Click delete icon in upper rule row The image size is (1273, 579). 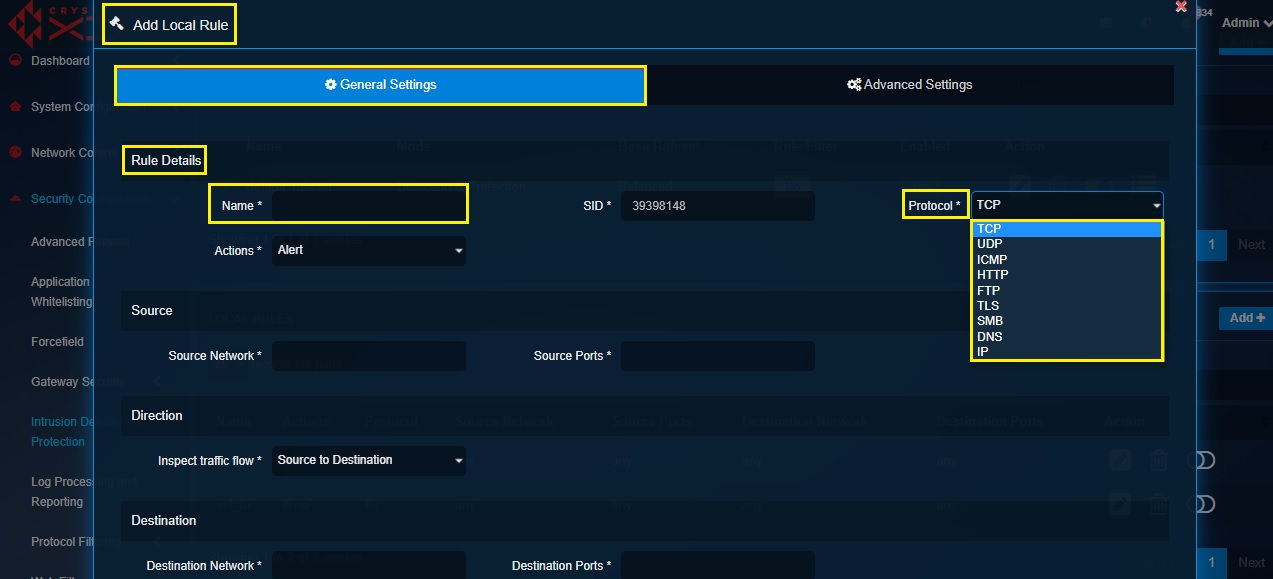[1158, 460]
